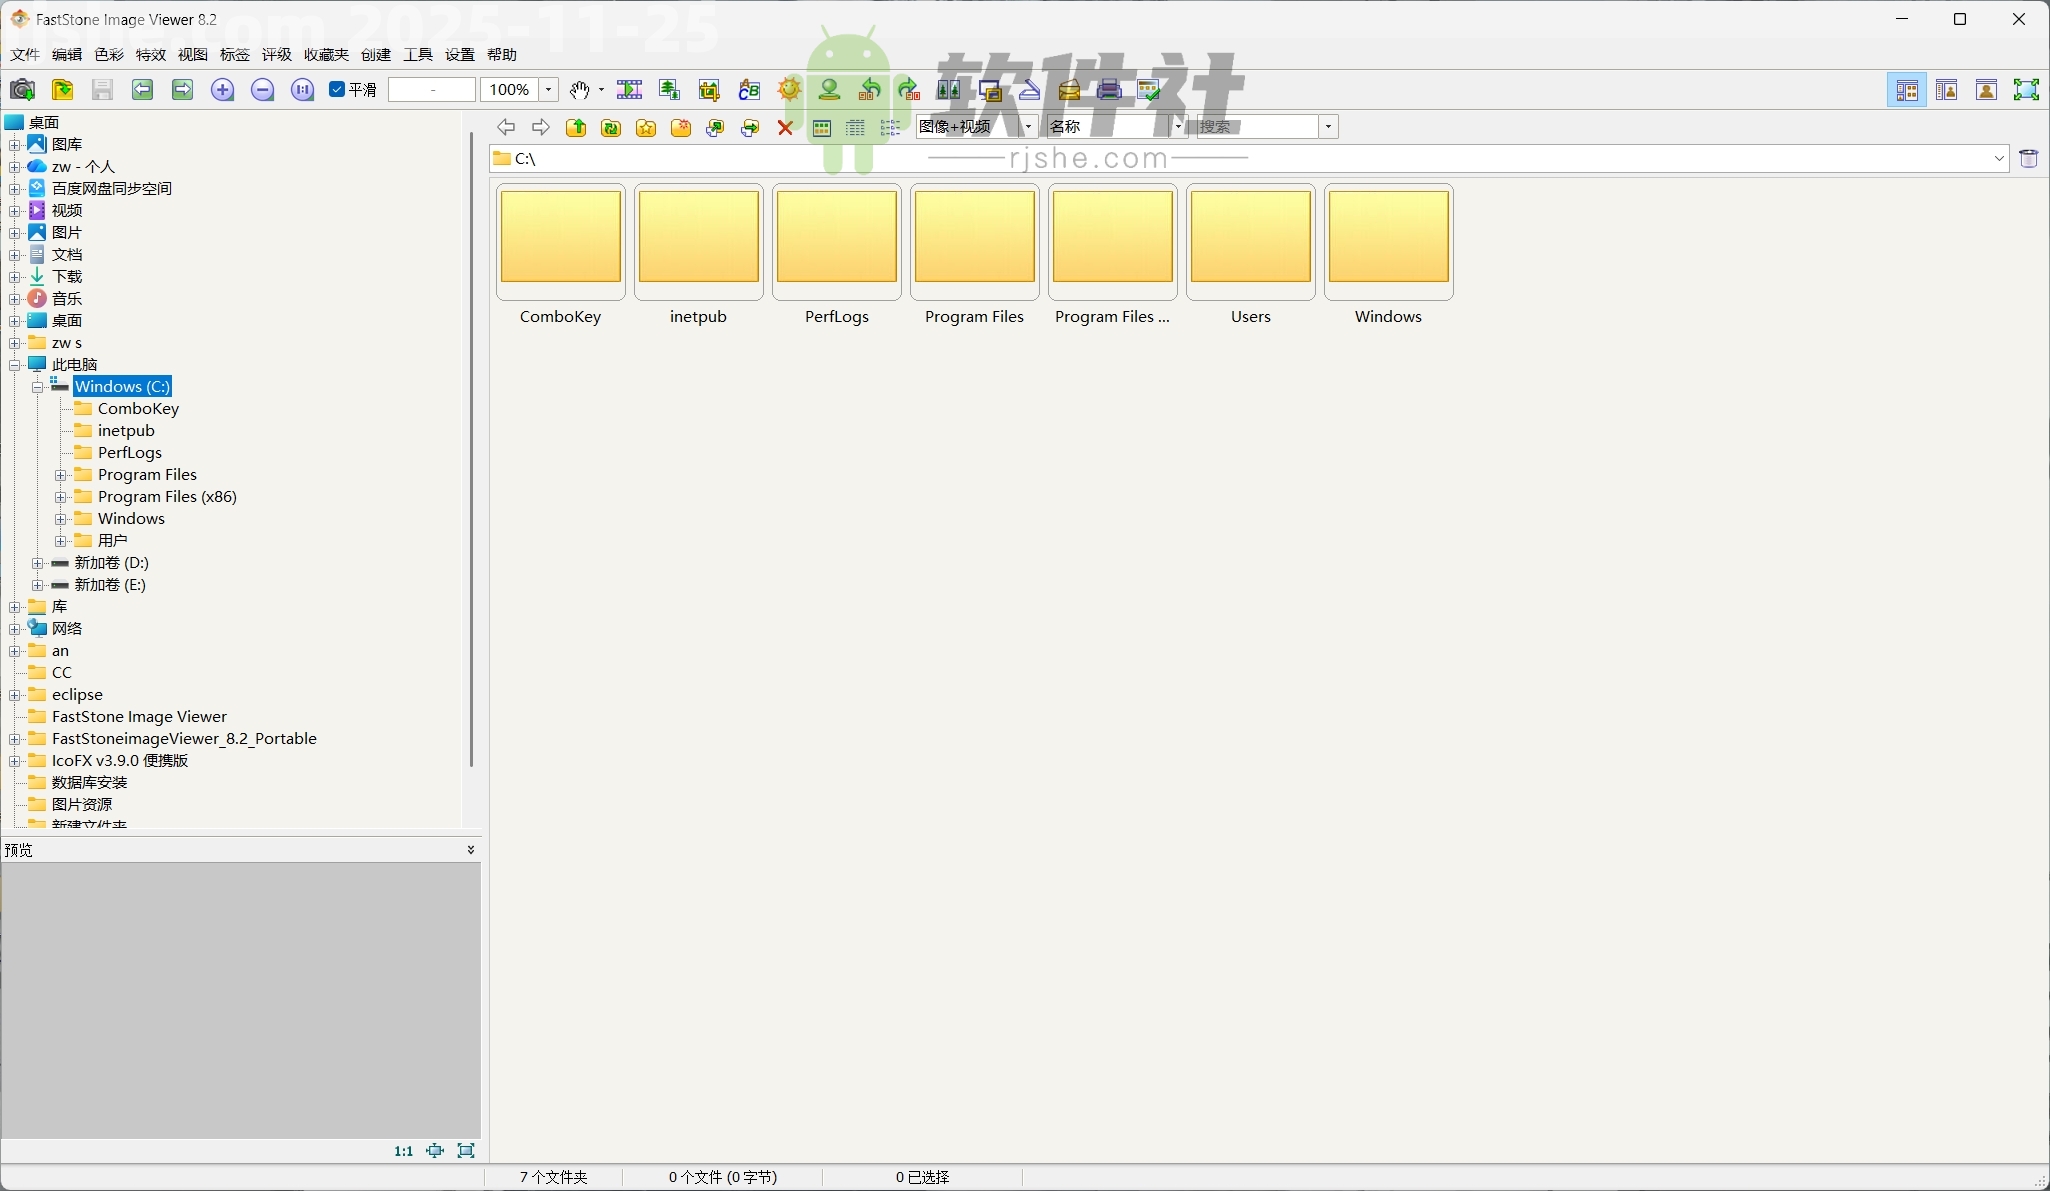This screenshot has height=1191, width=2050.
Task: Click the up one level button
Action: coord(576,128)
